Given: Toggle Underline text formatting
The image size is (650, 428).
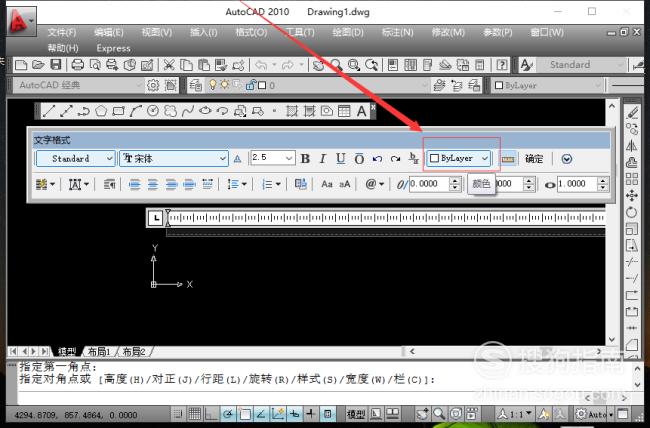Looking at the screenshot, I should [341, 159].
